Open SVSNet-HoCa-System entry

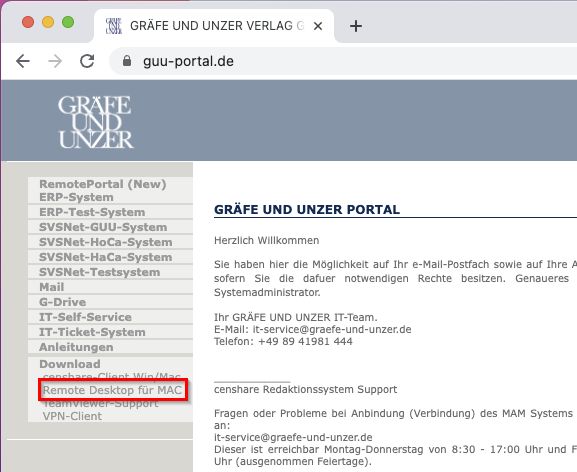click(106, 242)
